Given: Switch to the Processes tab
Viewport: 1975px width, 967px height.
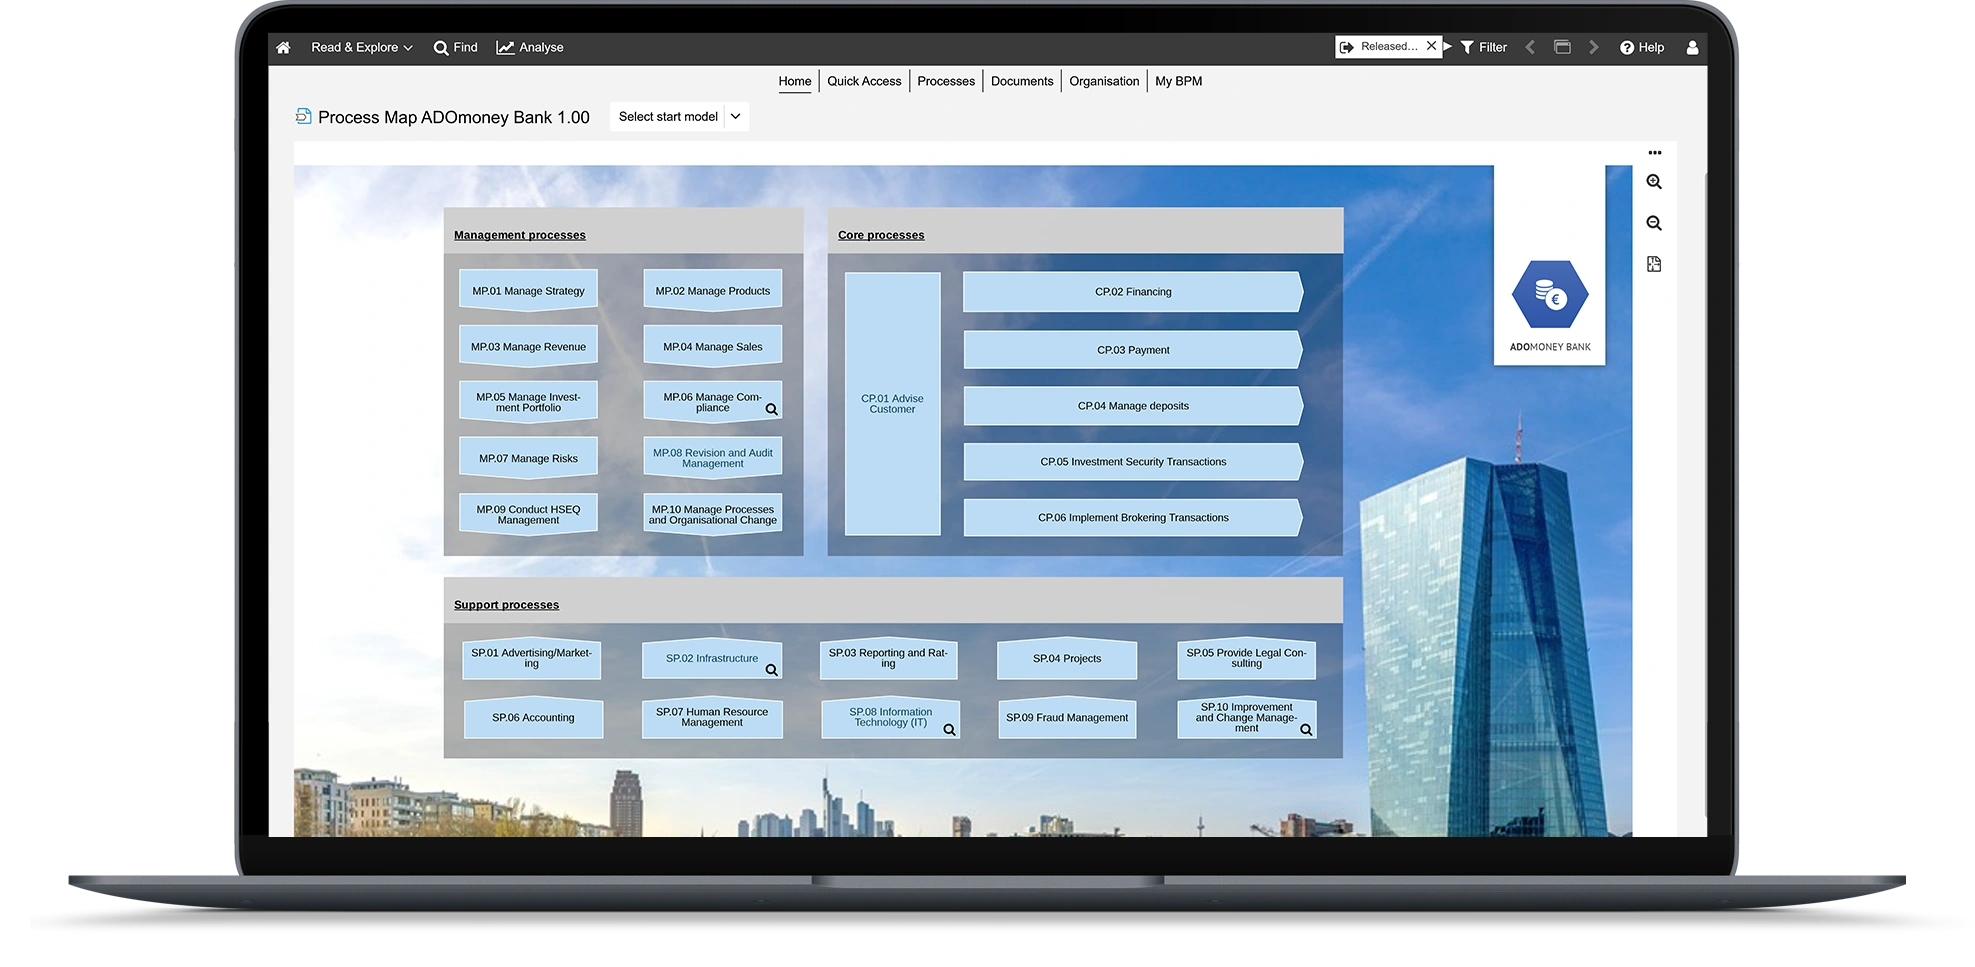Looking at the screenshot, I should coord(945,81).
